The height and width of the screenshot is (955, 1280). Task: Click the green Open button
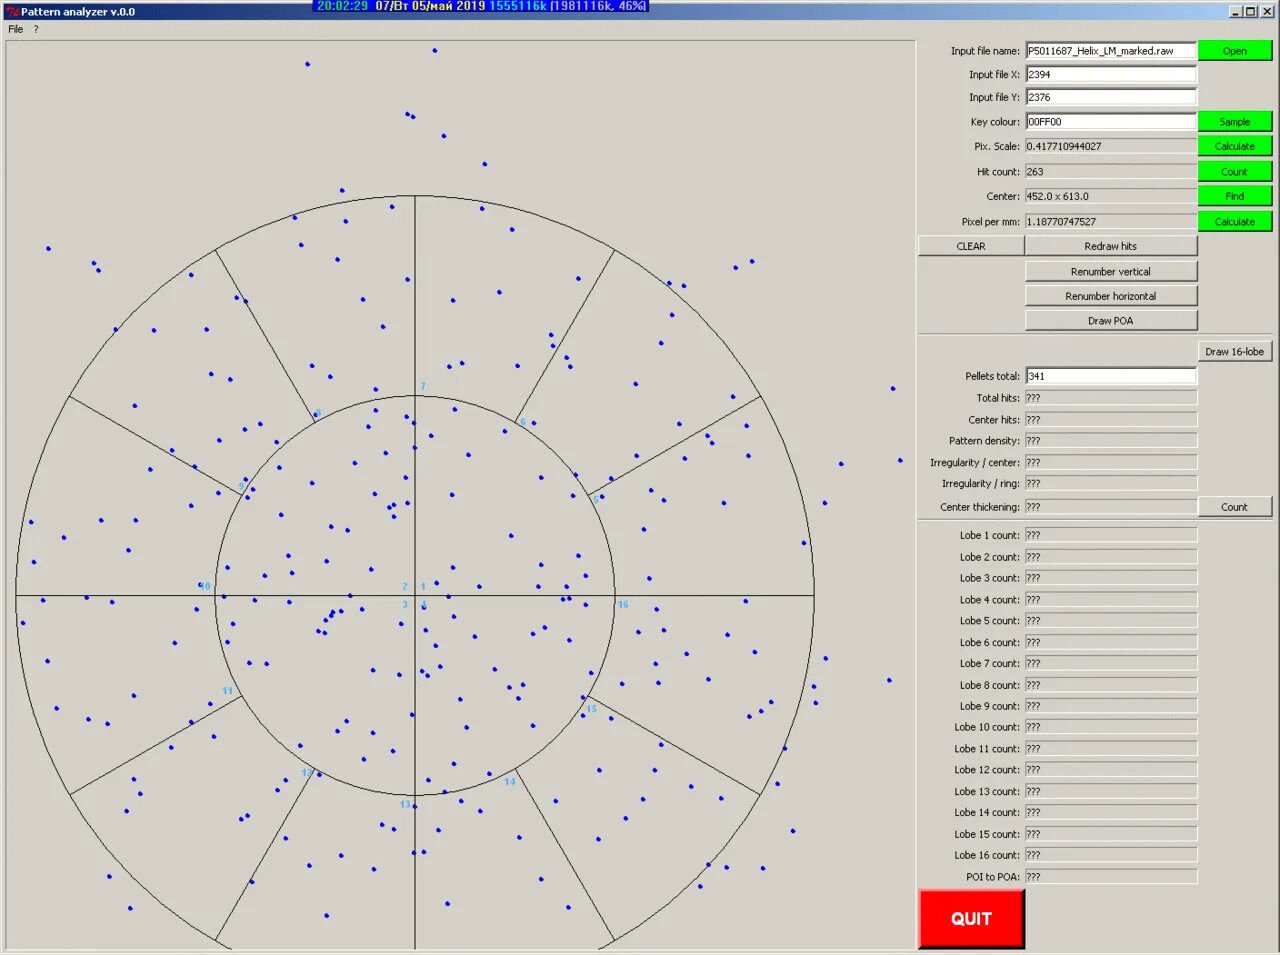(1235, 51)
